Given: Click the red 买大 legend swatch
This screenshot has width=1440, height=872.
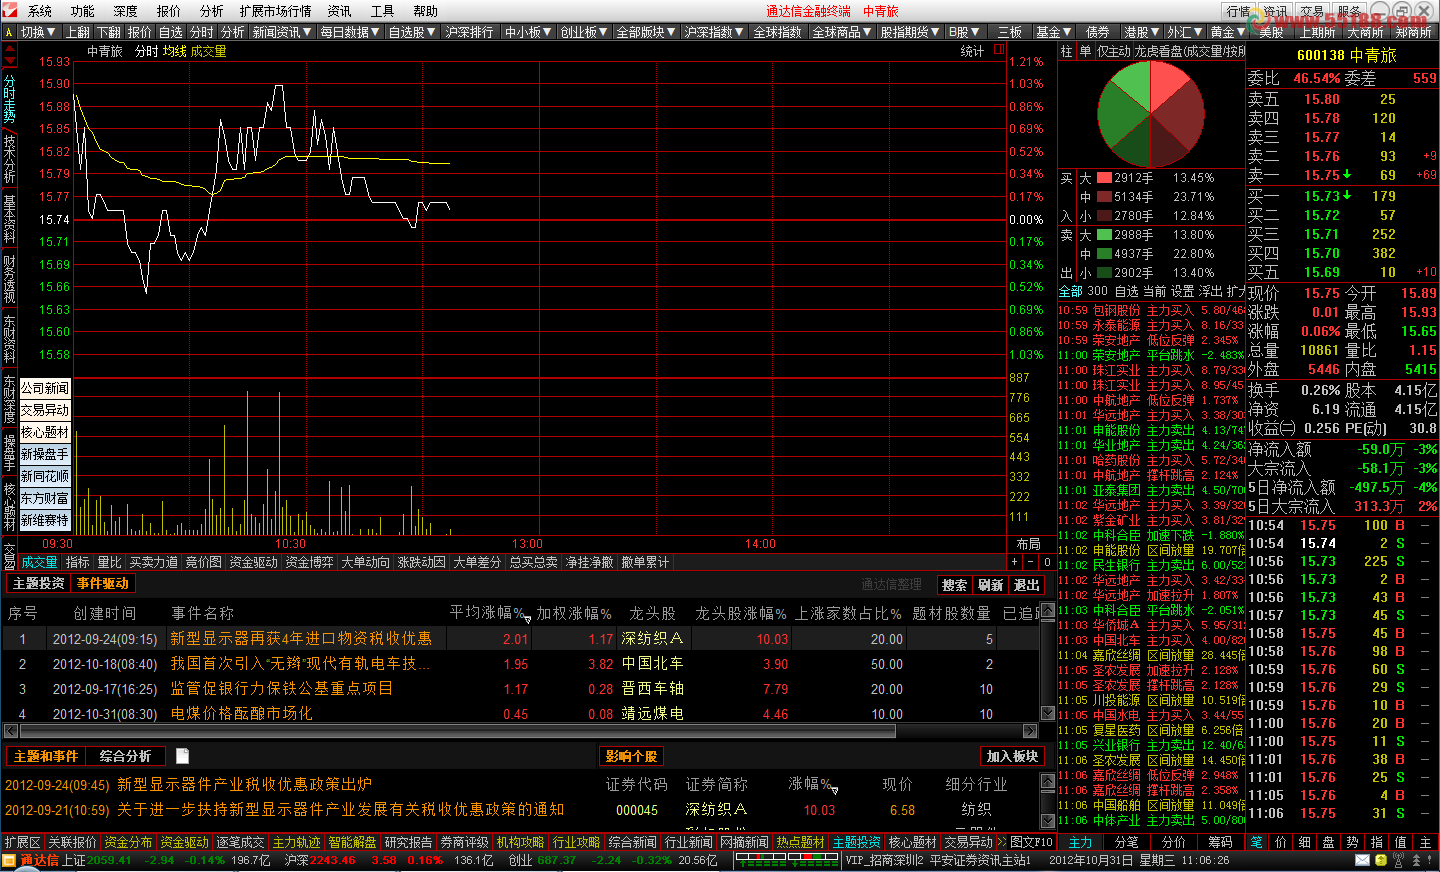Looking at the screenshot, I should [x=1104, y=178].
